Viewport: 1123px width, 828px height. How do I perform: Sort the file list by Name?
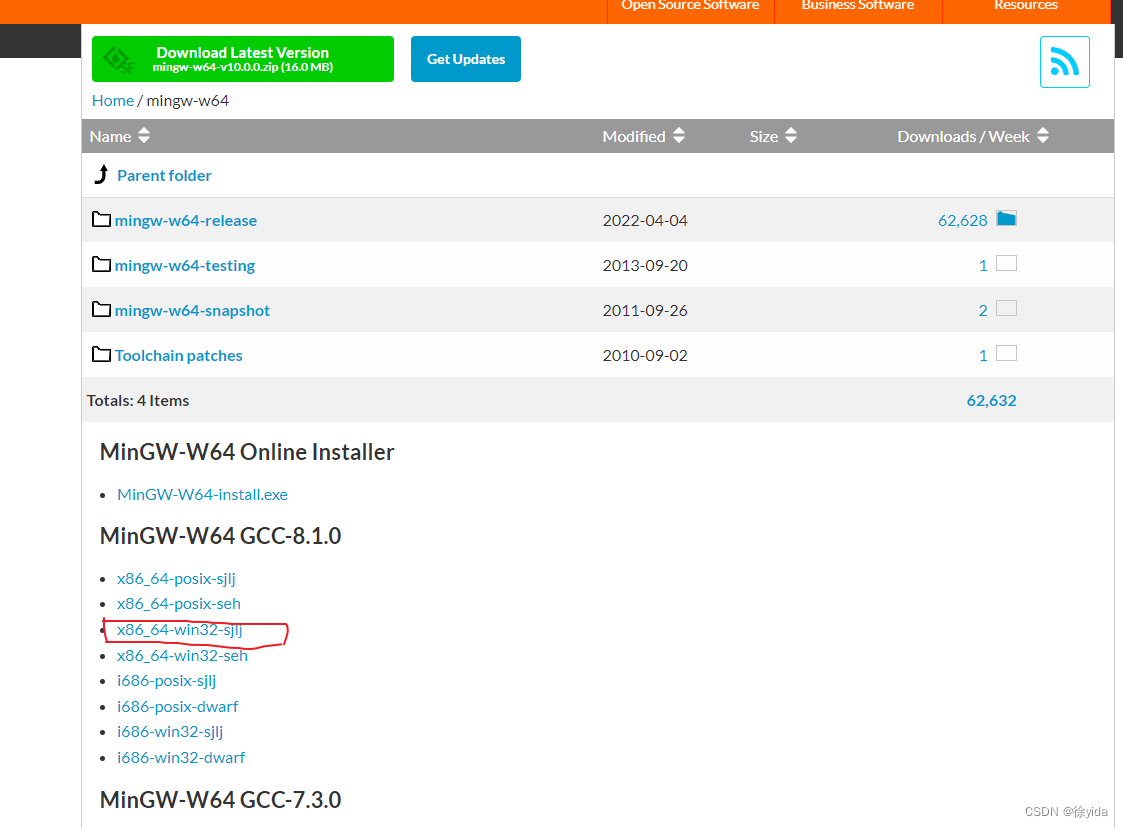coord(120,136)
